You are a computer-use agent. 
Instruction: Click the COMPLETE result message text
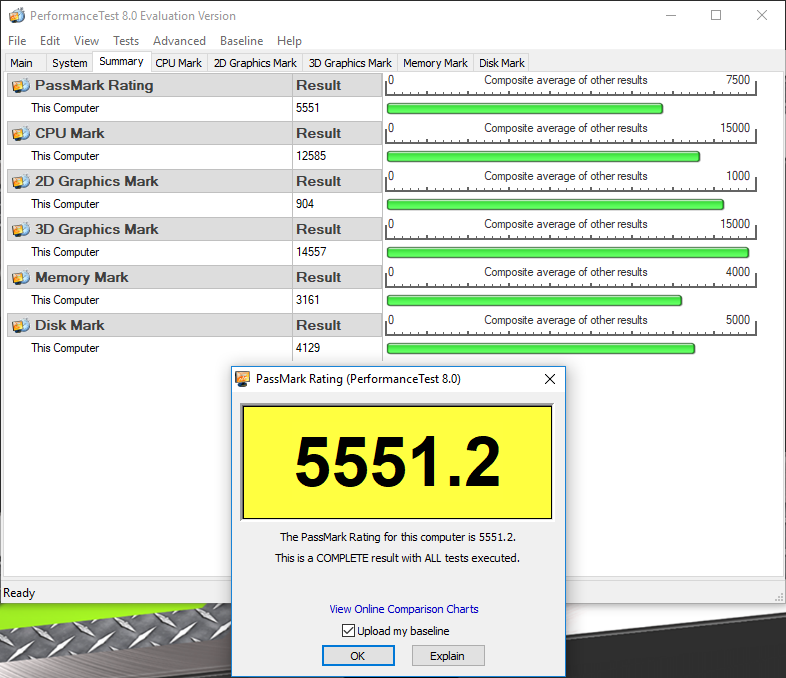tap(398, 558)
